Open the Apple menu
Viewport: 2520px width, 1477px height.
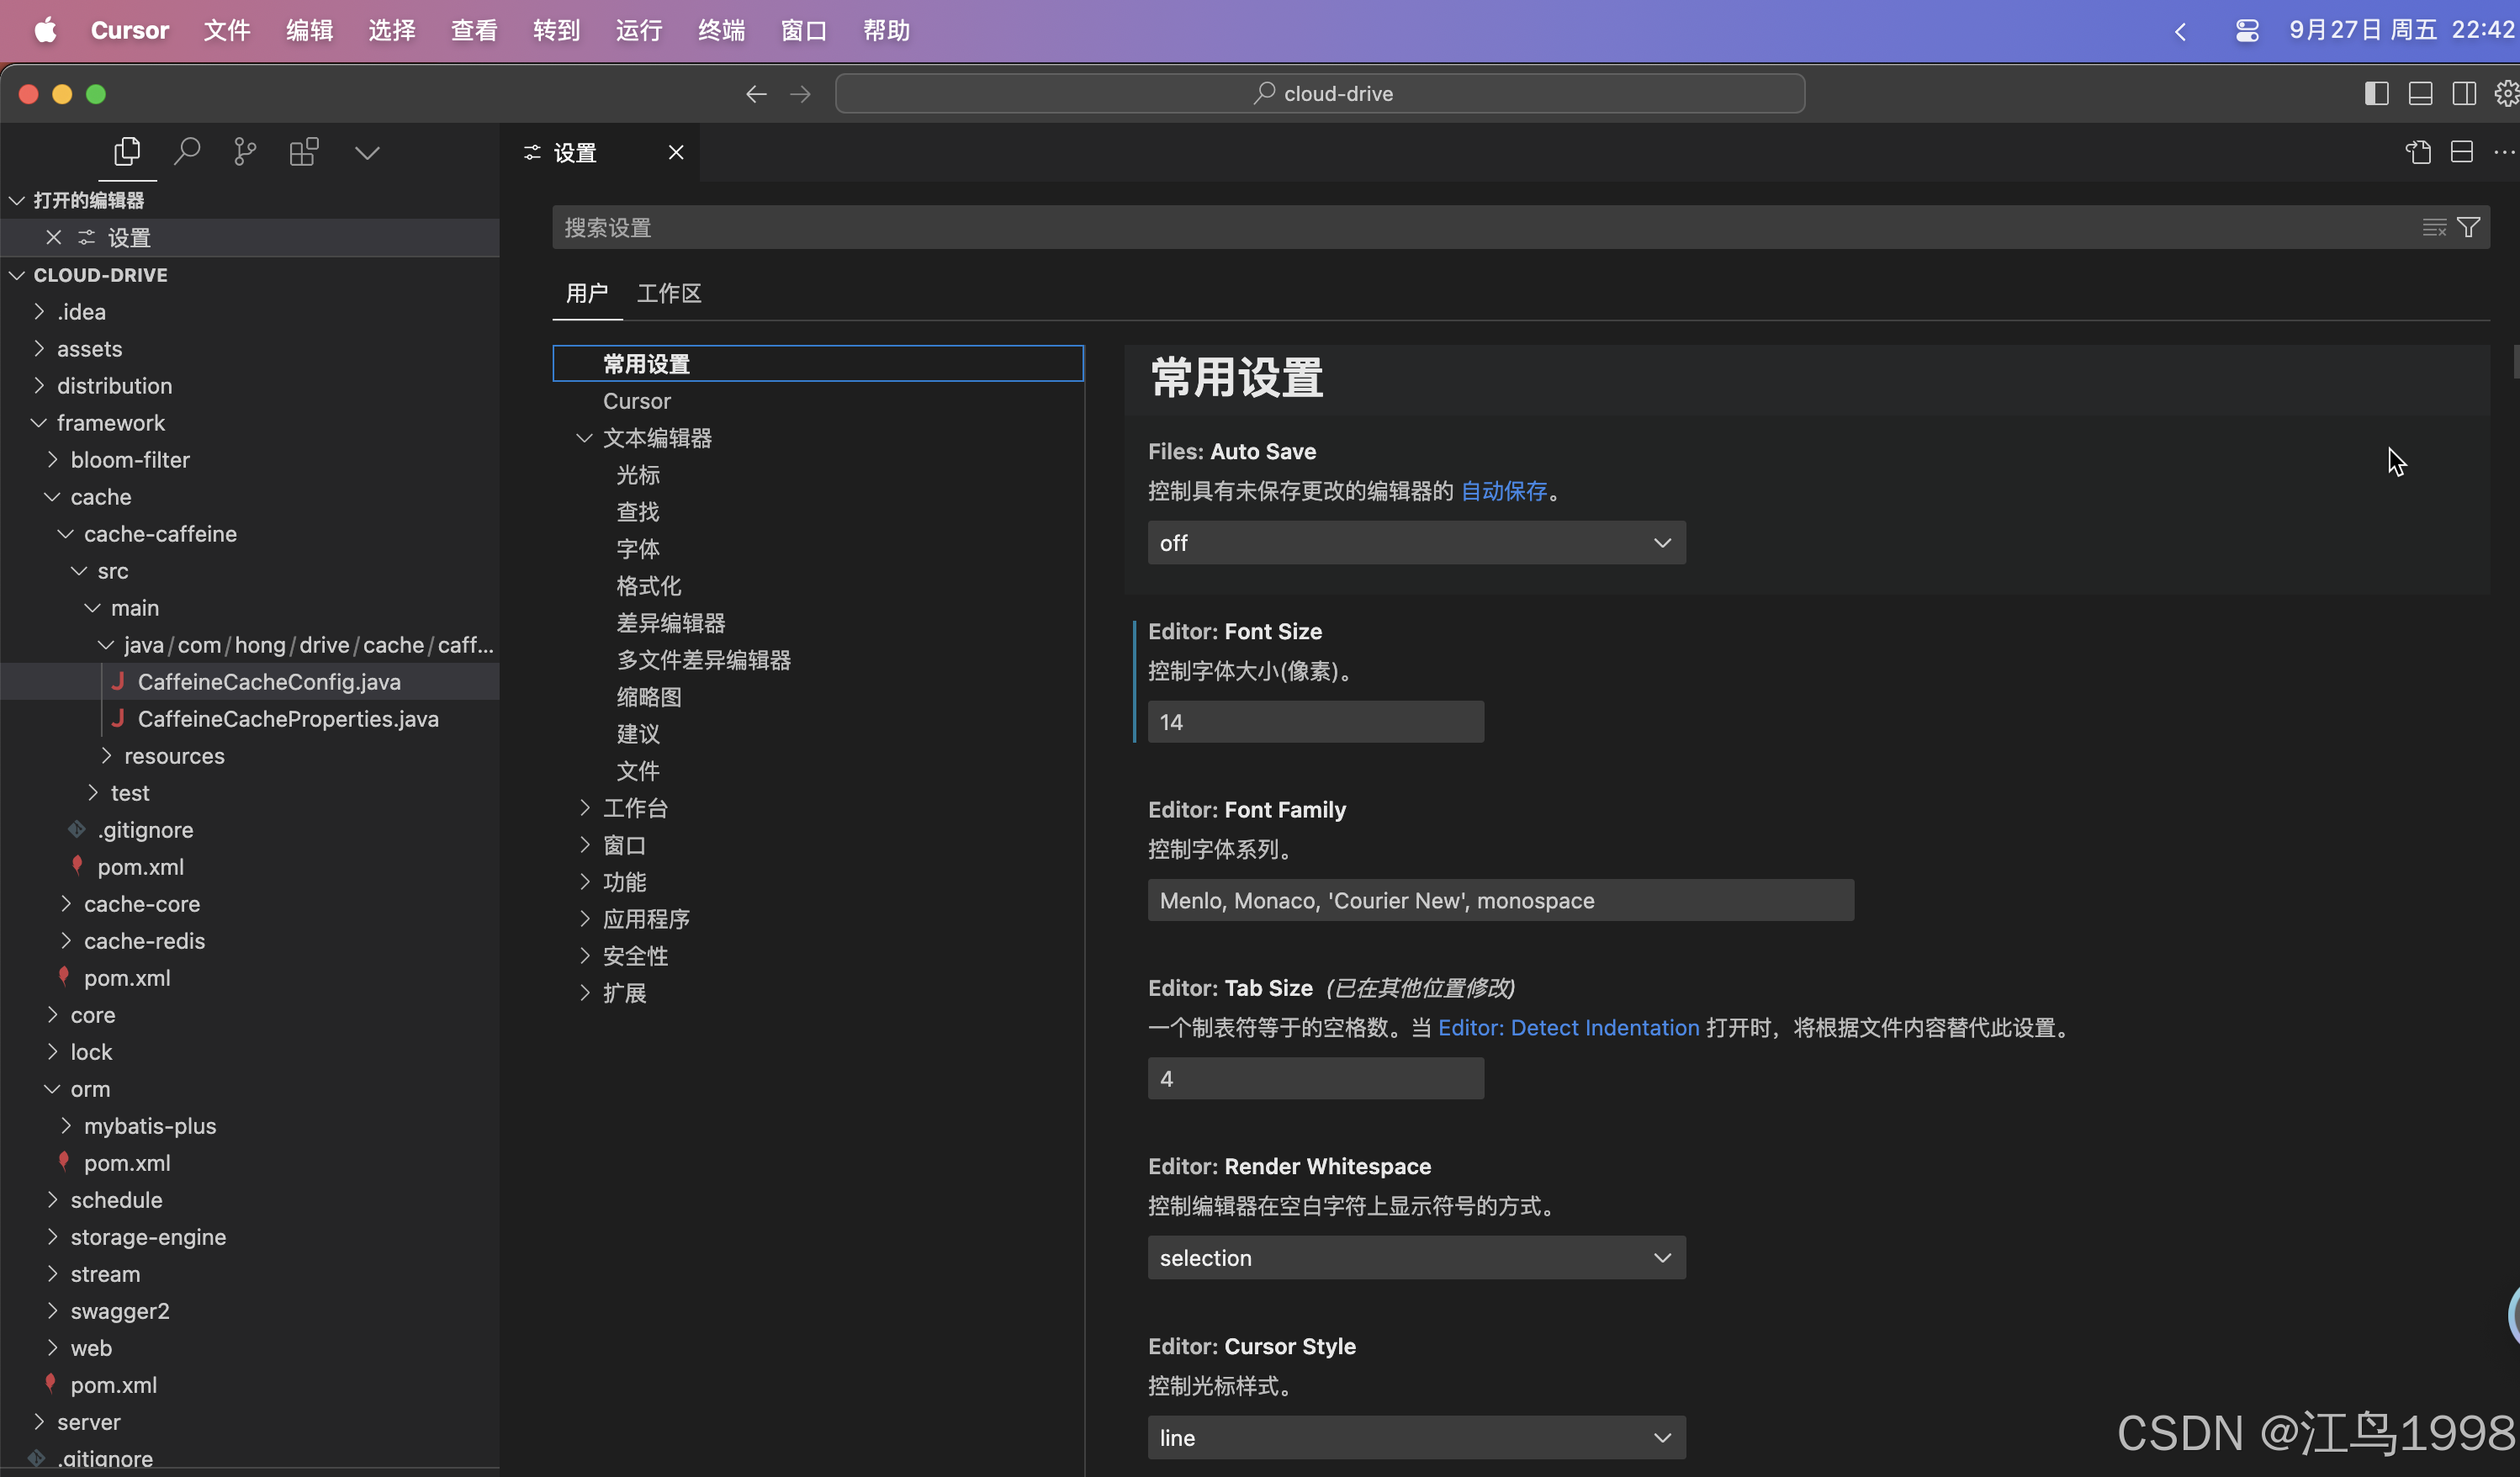(x=45, y=31)
